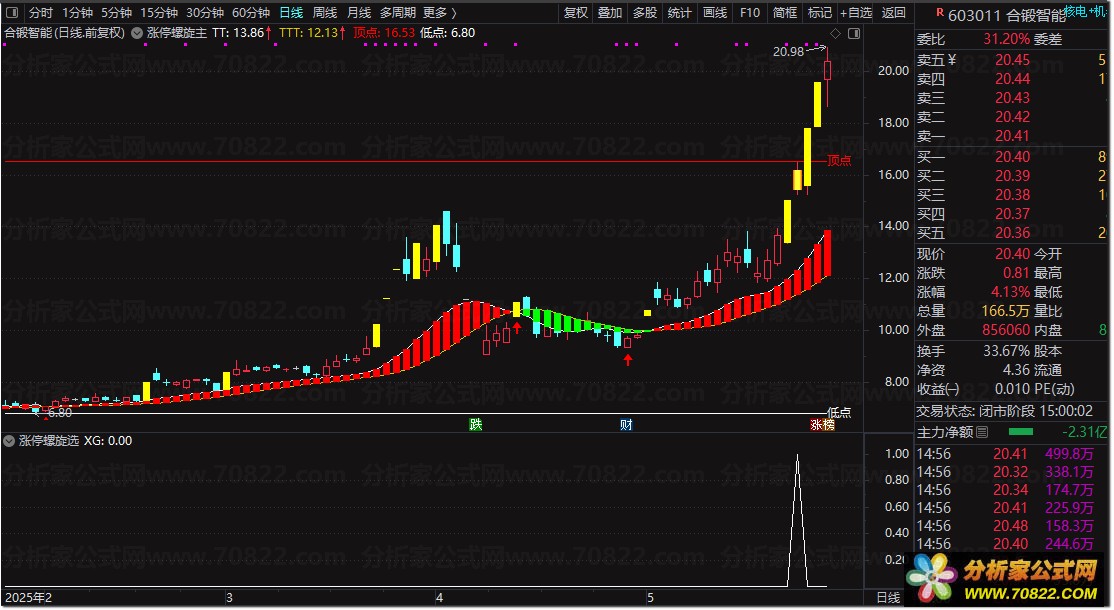The height and width of the screenshot is (610, 1114).
Task: Switch to 周线 weekly chart
Action: pyautogui.click(x=325, y=13)
